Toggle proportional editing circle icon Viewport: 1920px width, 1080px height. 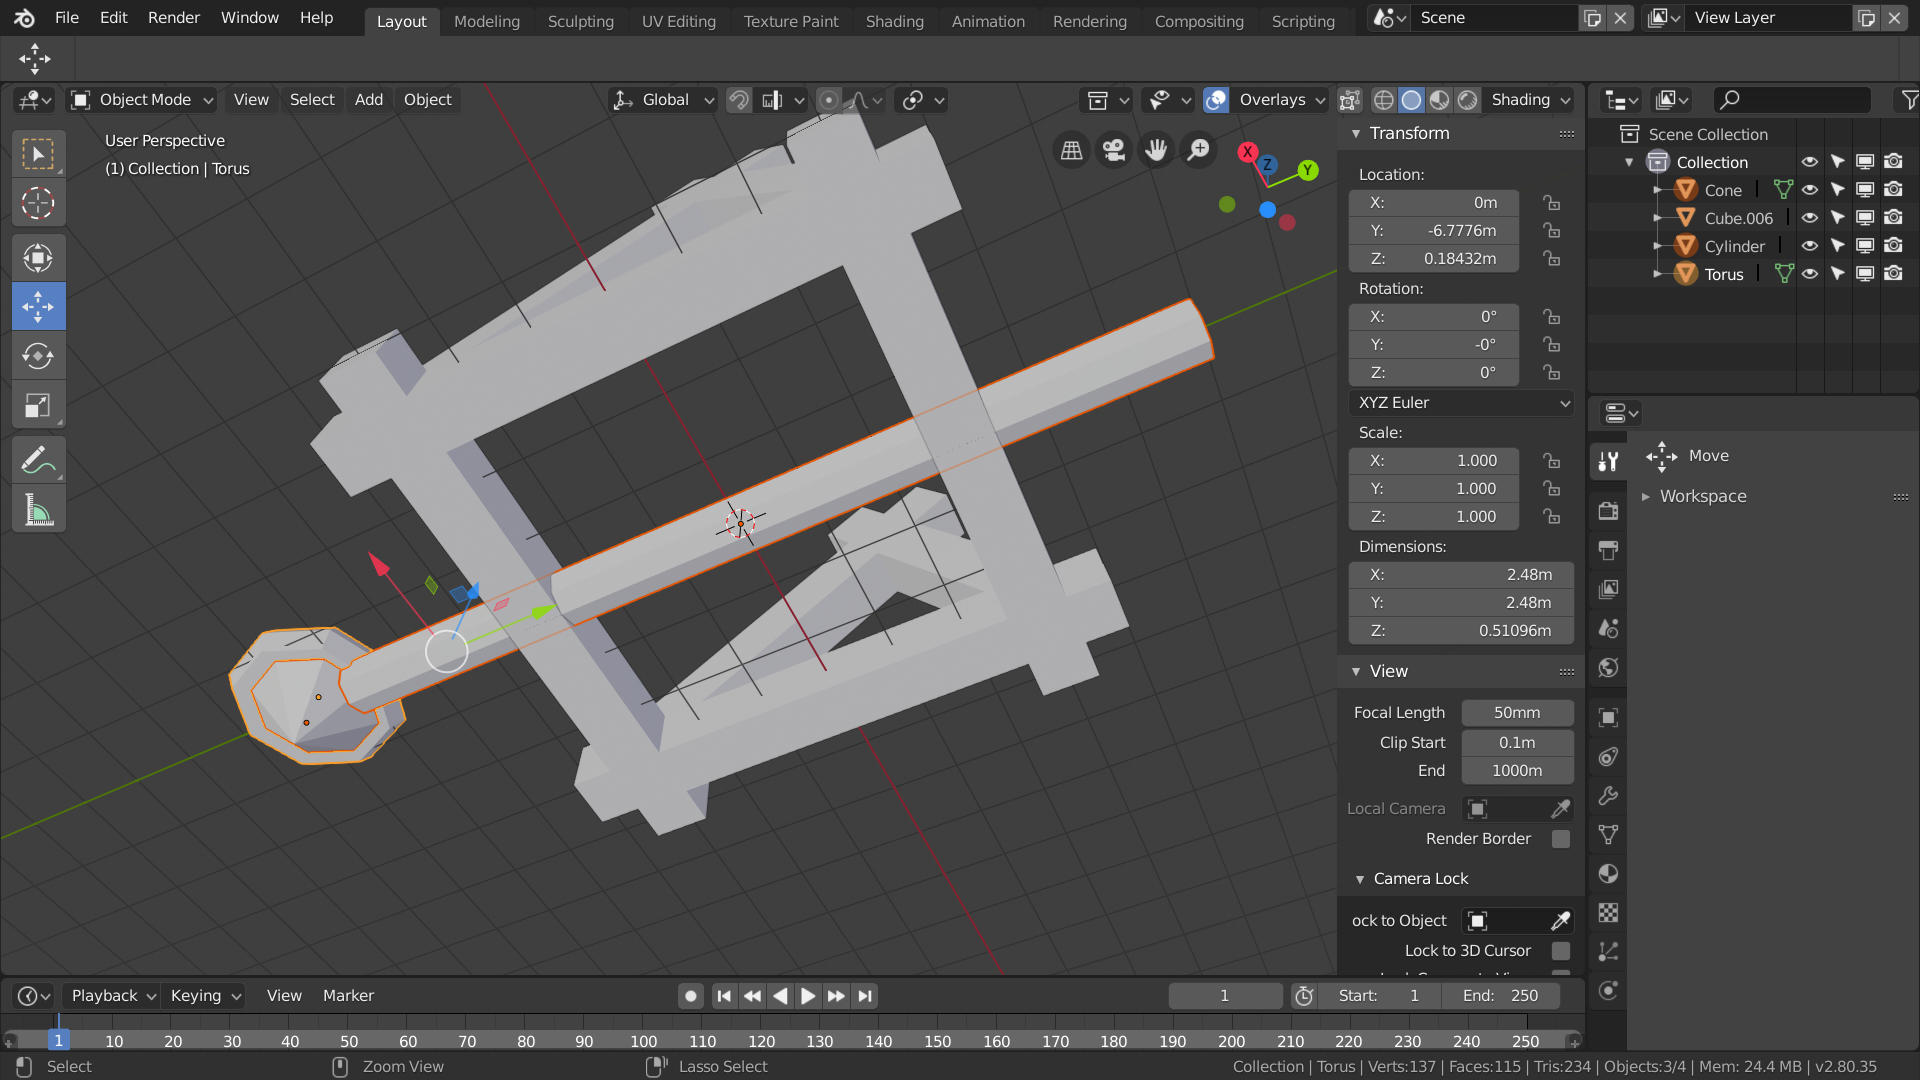(x=829, y=100)
